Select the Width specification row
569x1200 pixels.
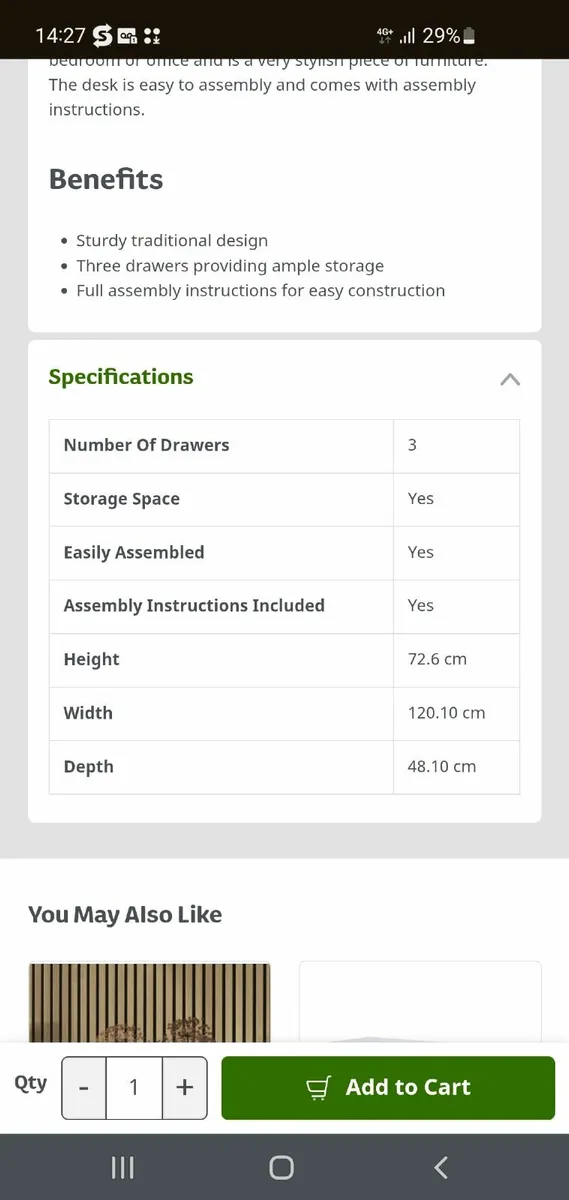click(284, 714)
